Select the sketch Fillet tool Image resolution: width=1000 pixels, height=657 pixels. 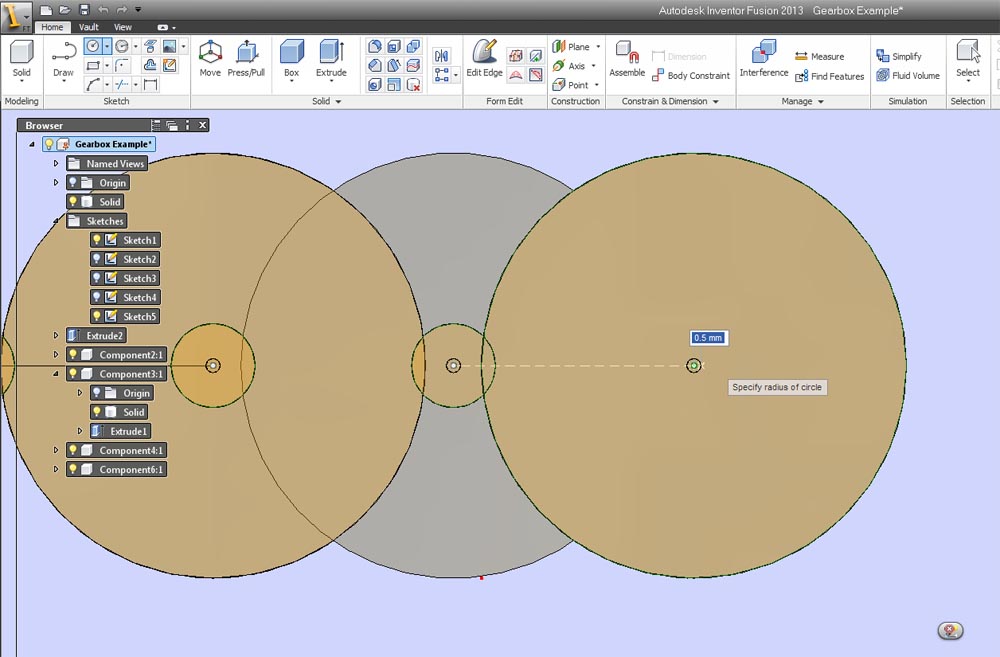(122, 66)
